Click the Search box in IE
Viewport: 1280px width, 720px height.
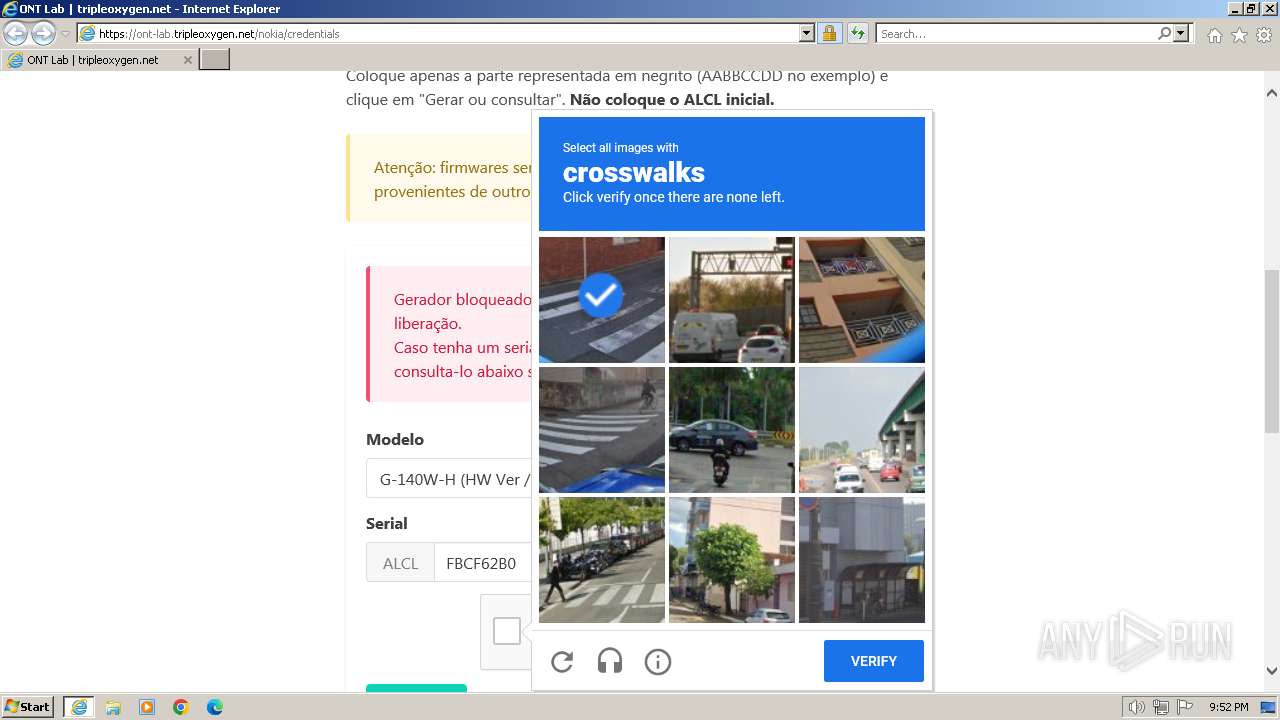pos(1017,33)
